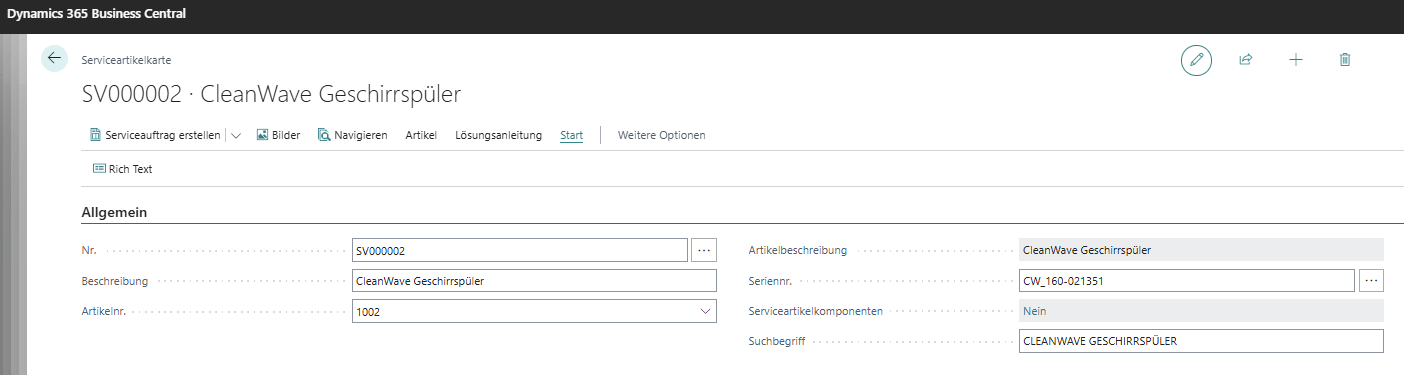Viewport: 1404px width, 375px height.
Task: Select the Start tab
Action: (x=571, y=135)
